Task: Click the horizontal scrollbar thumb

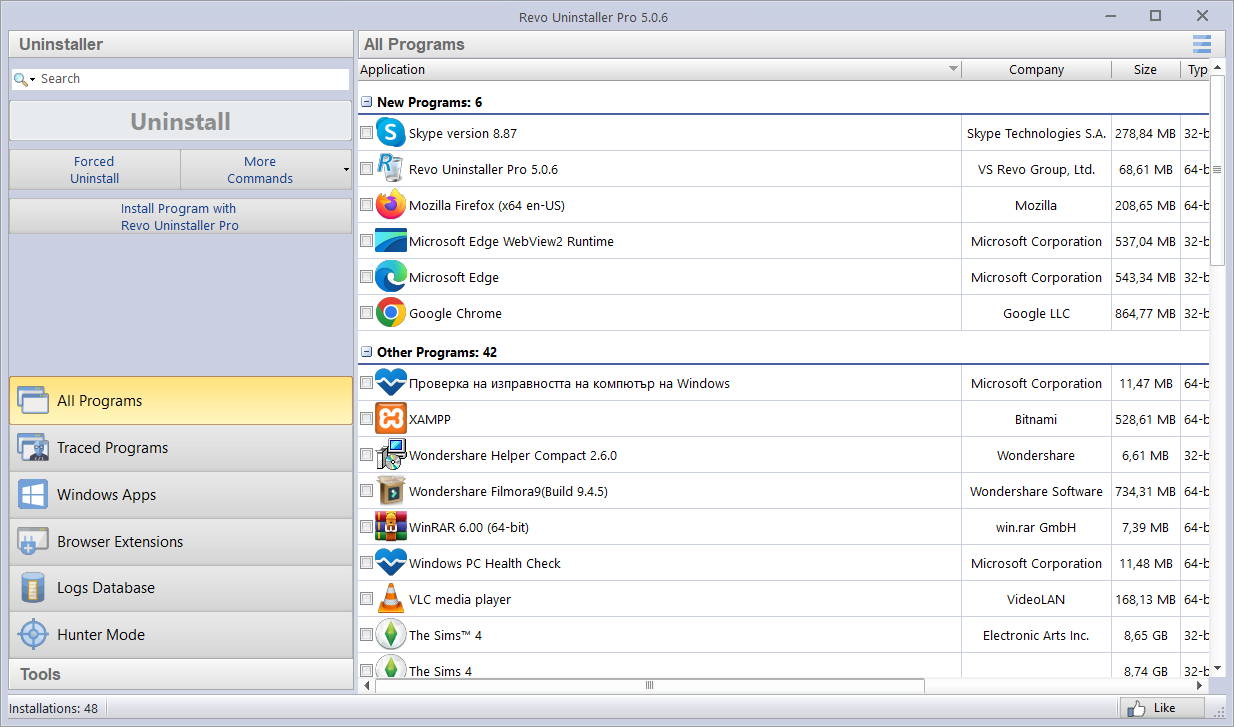Action: (649, 685)
